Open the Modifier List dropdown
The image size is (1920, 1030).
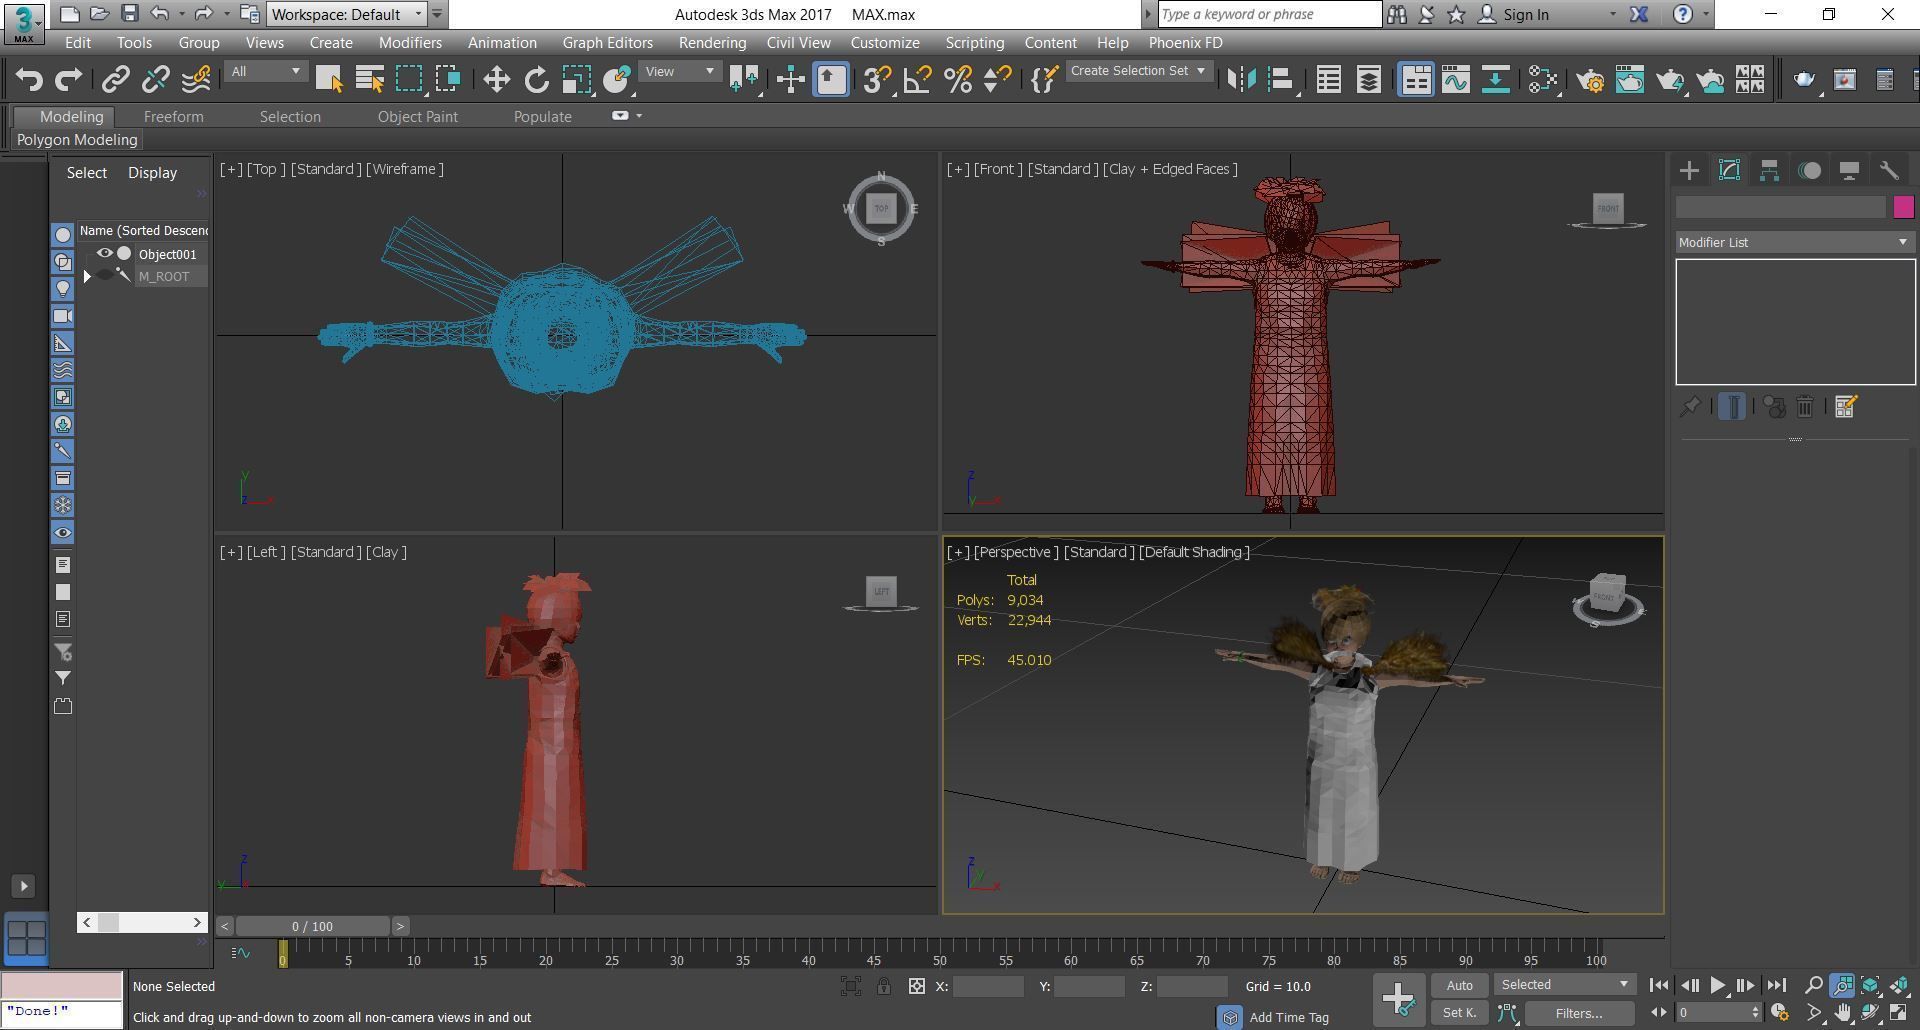click(x=1794, y=243)
